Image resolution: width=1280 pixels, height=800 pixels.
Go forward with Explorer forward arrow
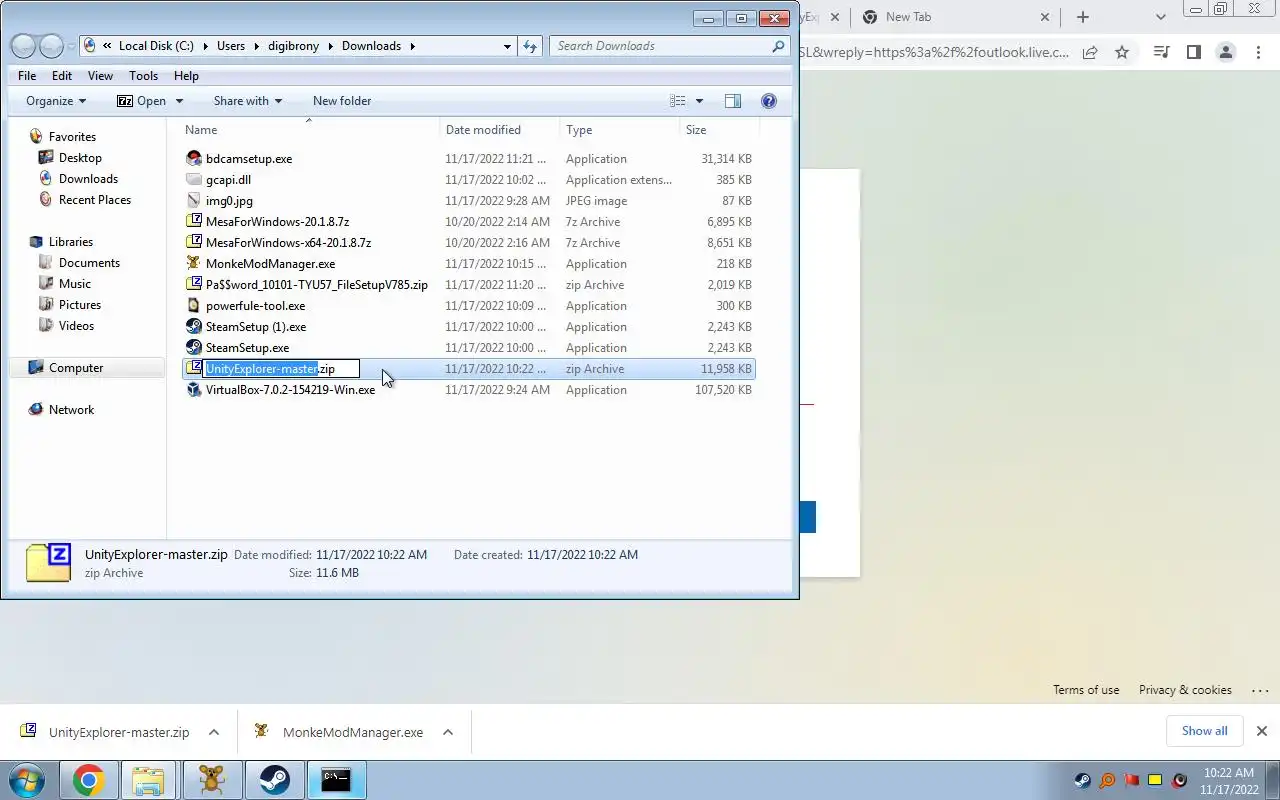tap(51, 46)
